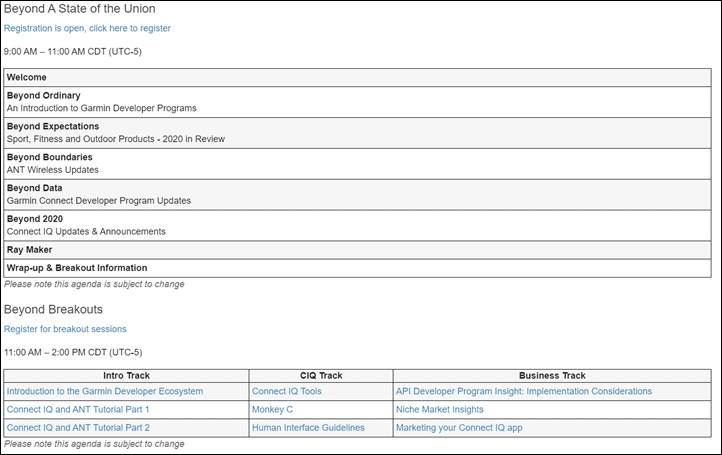Click the 'Beyond Boundaries' agenda title
The width and height of the screenshot is (722, 455).
coord(49,157)
